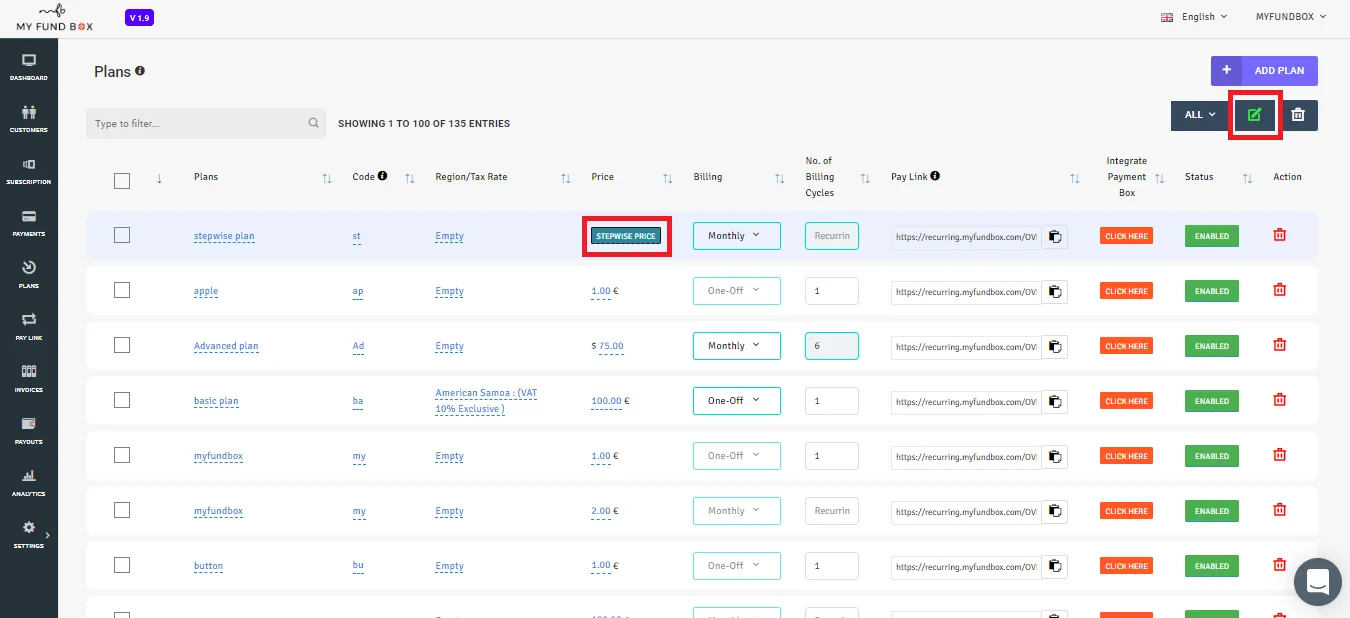Image resolution: width=1350 pixels, height=618 pixels.
Task: Open Settings menu in the sidebar
Action: (x=28, y=533)
